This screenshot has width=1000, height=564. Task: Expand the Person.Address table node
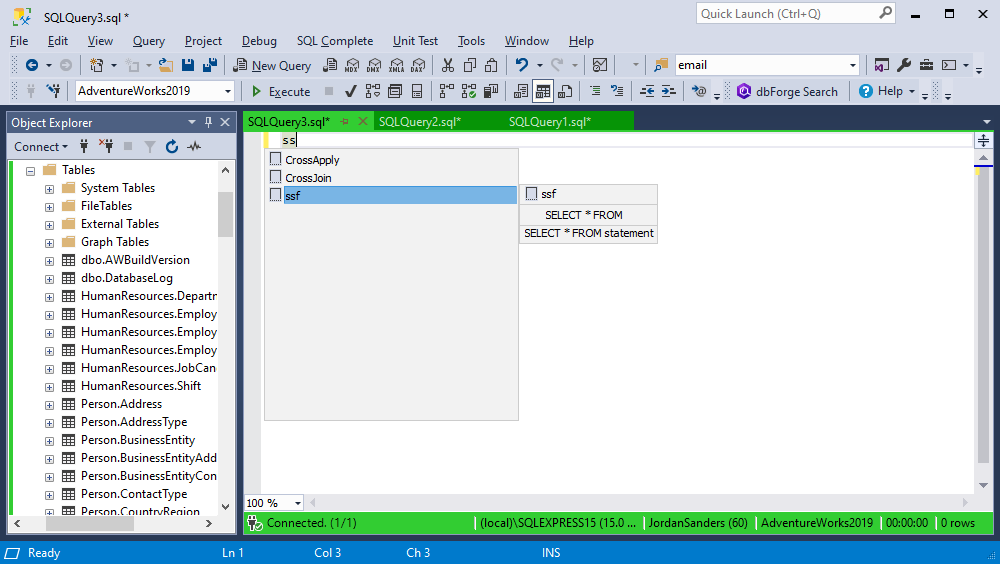[49, 405]
